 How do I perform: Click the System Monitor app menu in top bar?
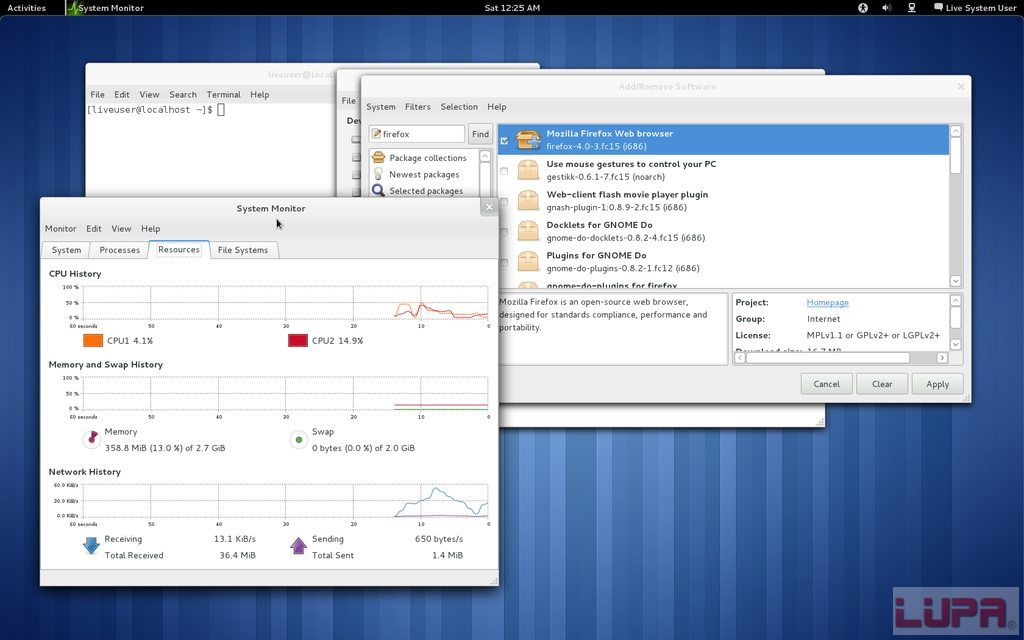[x=105, y=8]
